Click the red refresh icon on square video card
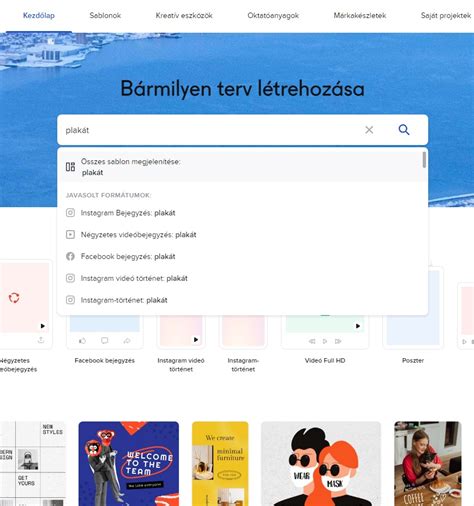Screen dimensions: 474x506 coord(14,297)
